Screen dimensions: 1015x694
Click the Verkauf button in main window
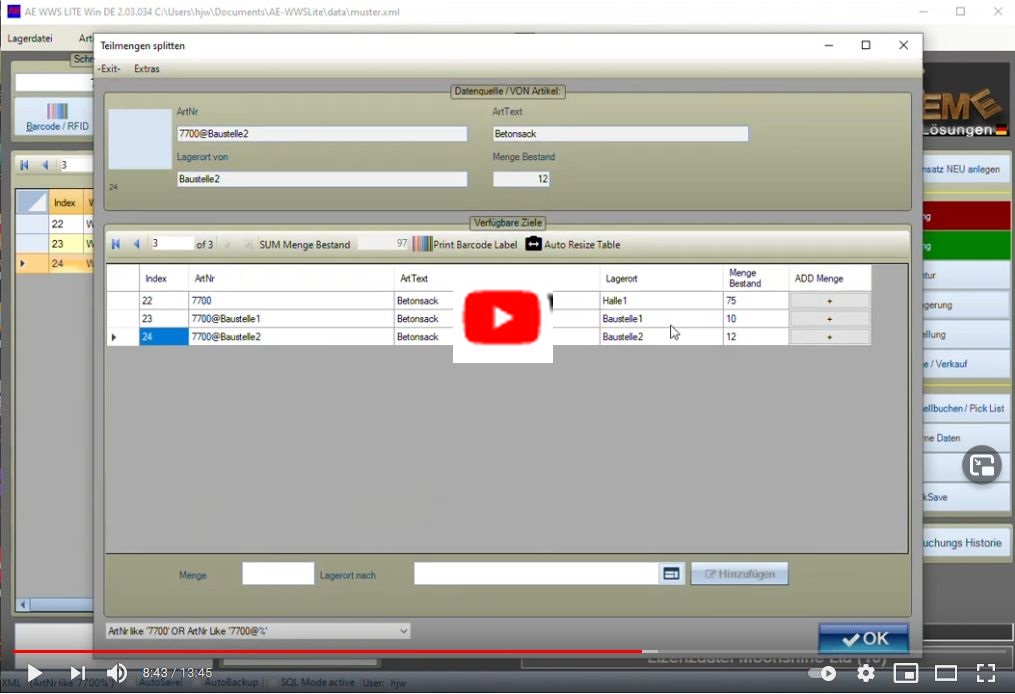pyautogui.click(x=964, y=364)
